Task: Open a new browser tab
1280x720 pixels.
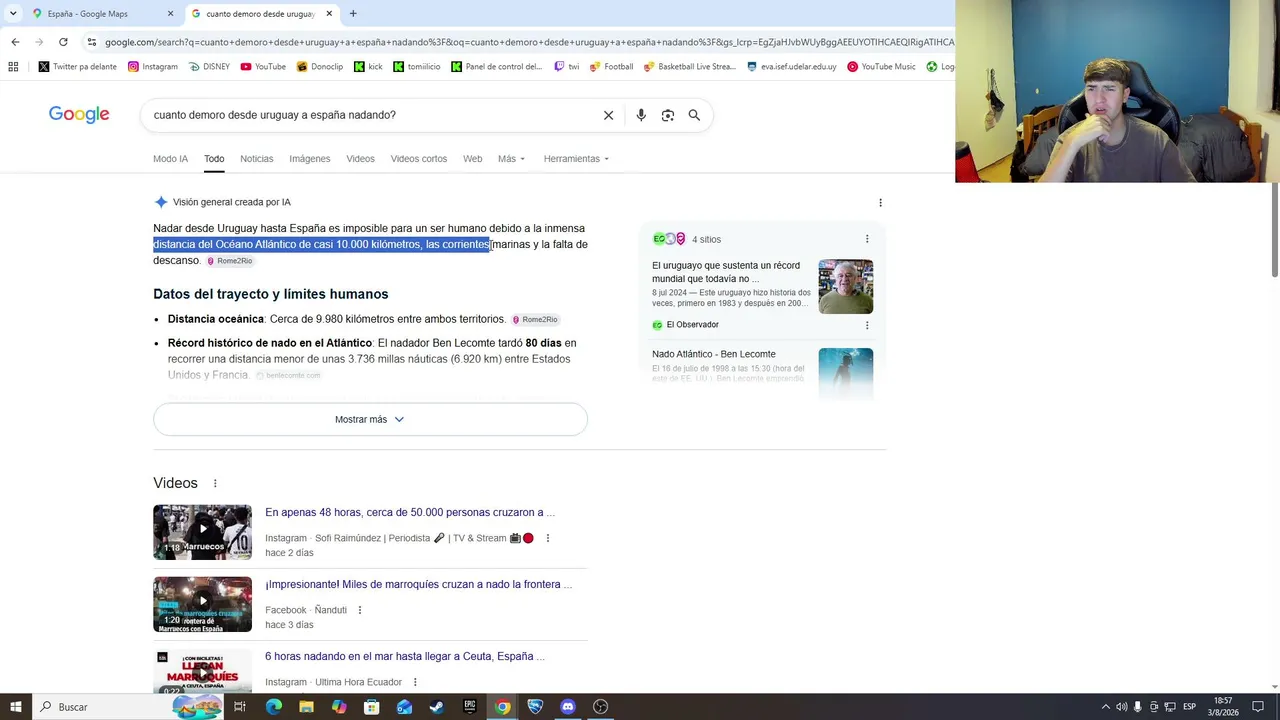Action: coord(353,14)
